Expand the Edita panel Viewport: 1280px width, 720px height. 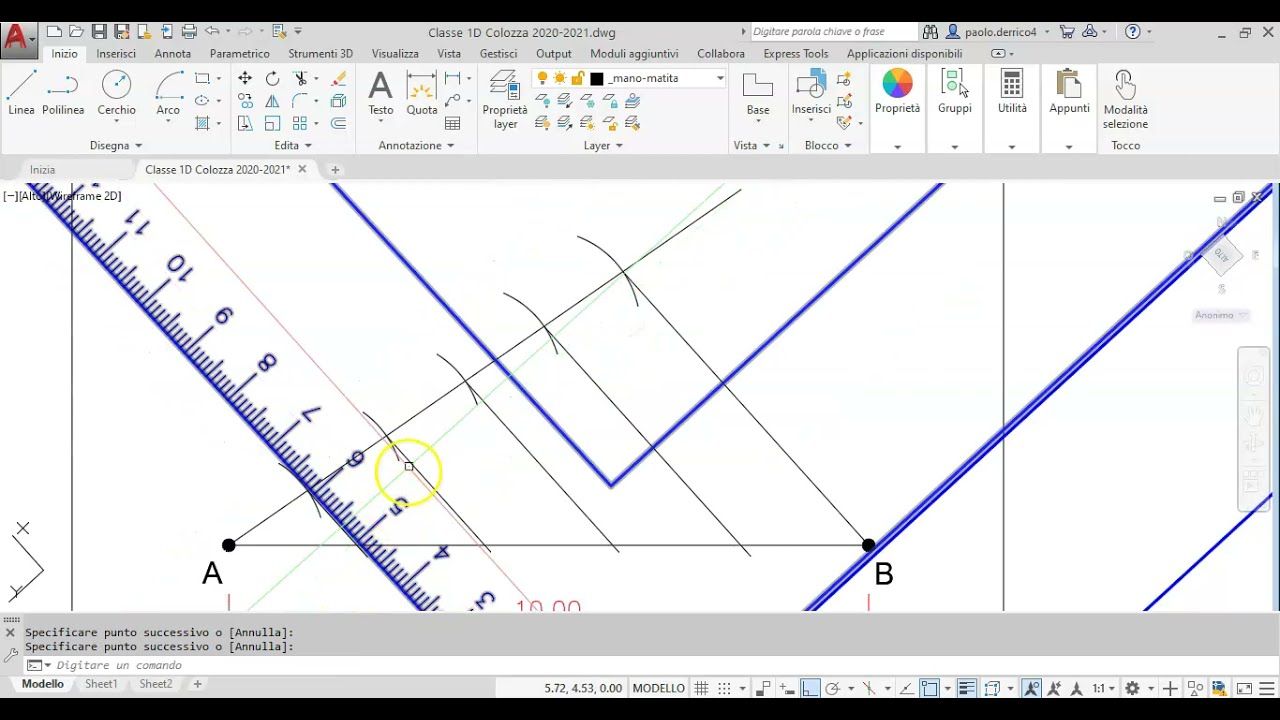point(293,145)
